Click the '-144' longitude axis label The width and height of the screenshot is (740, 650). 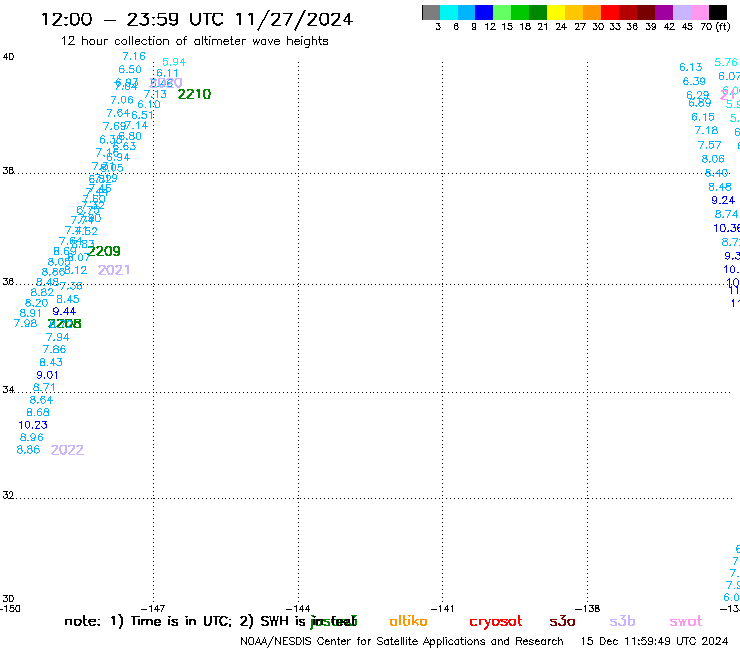pyautogui.click(x=298, y=609)
